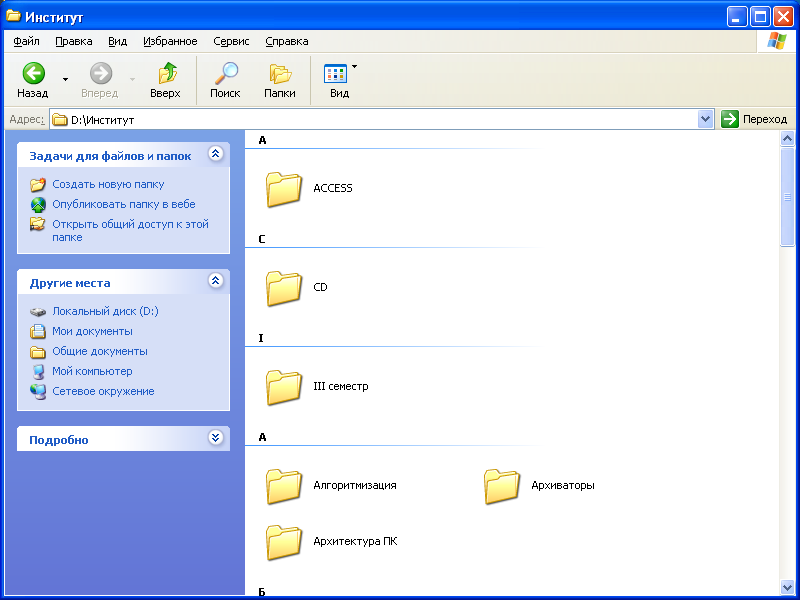Viewport: 800px width, 600px height.
Task: Click the Задачи для файлов и папок header
Action: [x=110, y=156]
